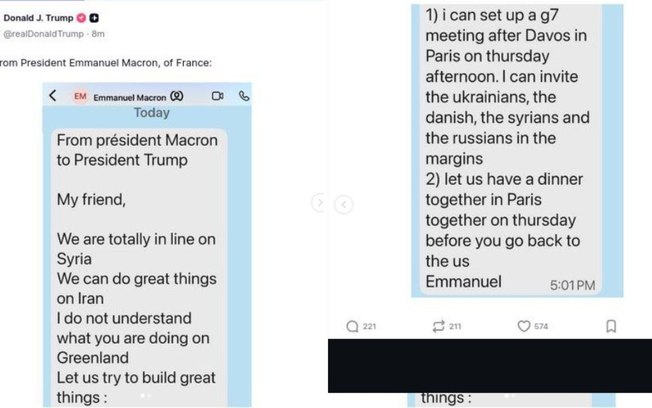Tap the EM avatar circle
The width and height of the screenshot is (652, 408).
point(80,97)
